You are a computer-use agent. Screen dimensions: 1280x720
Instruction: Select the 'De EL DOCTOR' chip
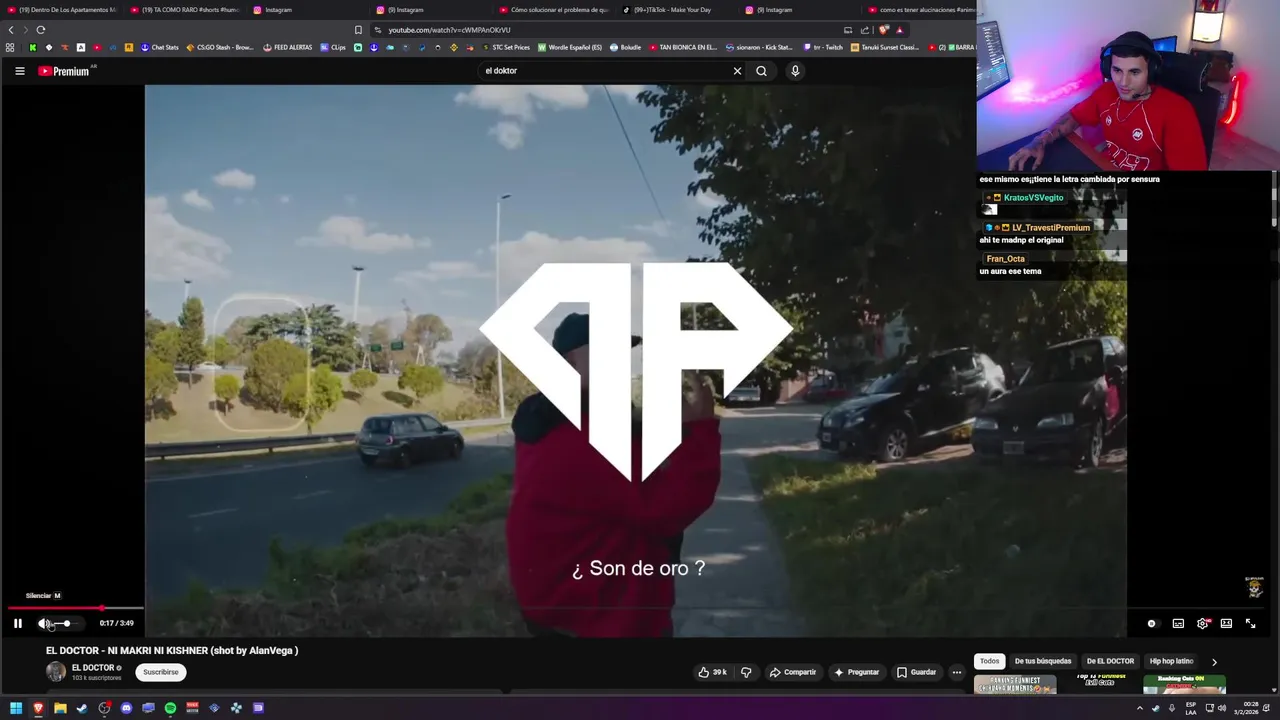click(x=1110, y=661)
